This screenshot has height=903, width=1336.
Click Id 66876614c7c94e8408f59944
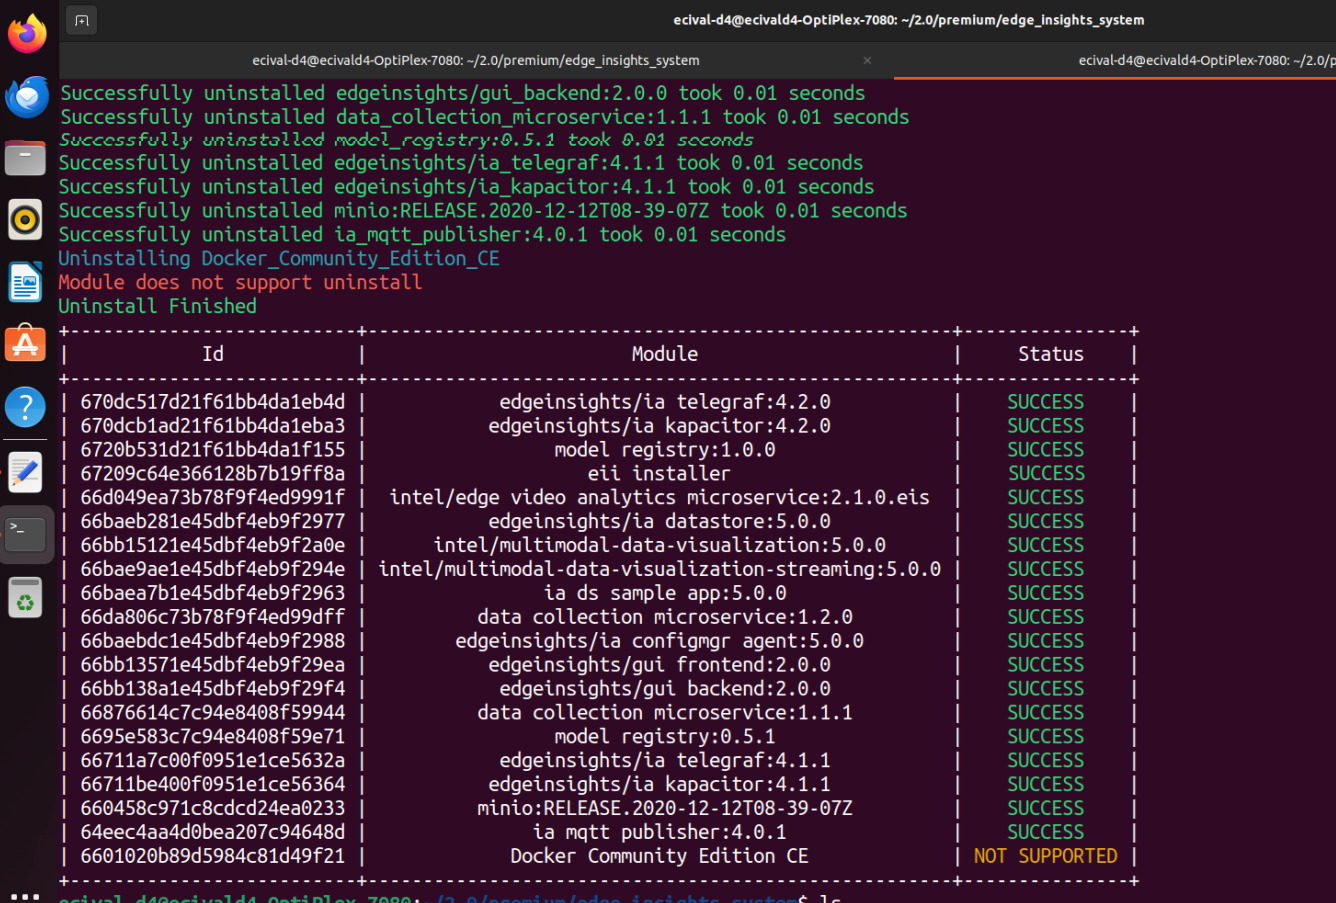pyautogui.click(x=213, y=713)
